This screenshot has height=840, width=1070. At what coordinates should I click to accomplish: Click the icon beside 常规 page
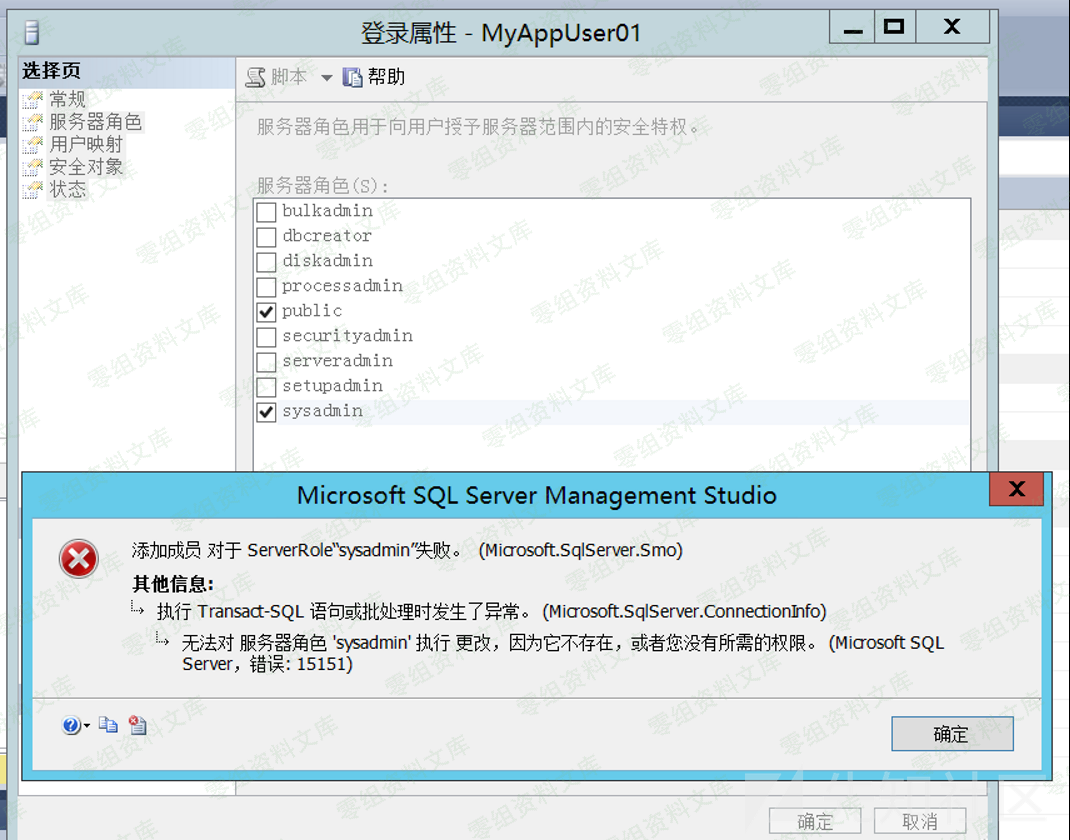click(33, 100)
